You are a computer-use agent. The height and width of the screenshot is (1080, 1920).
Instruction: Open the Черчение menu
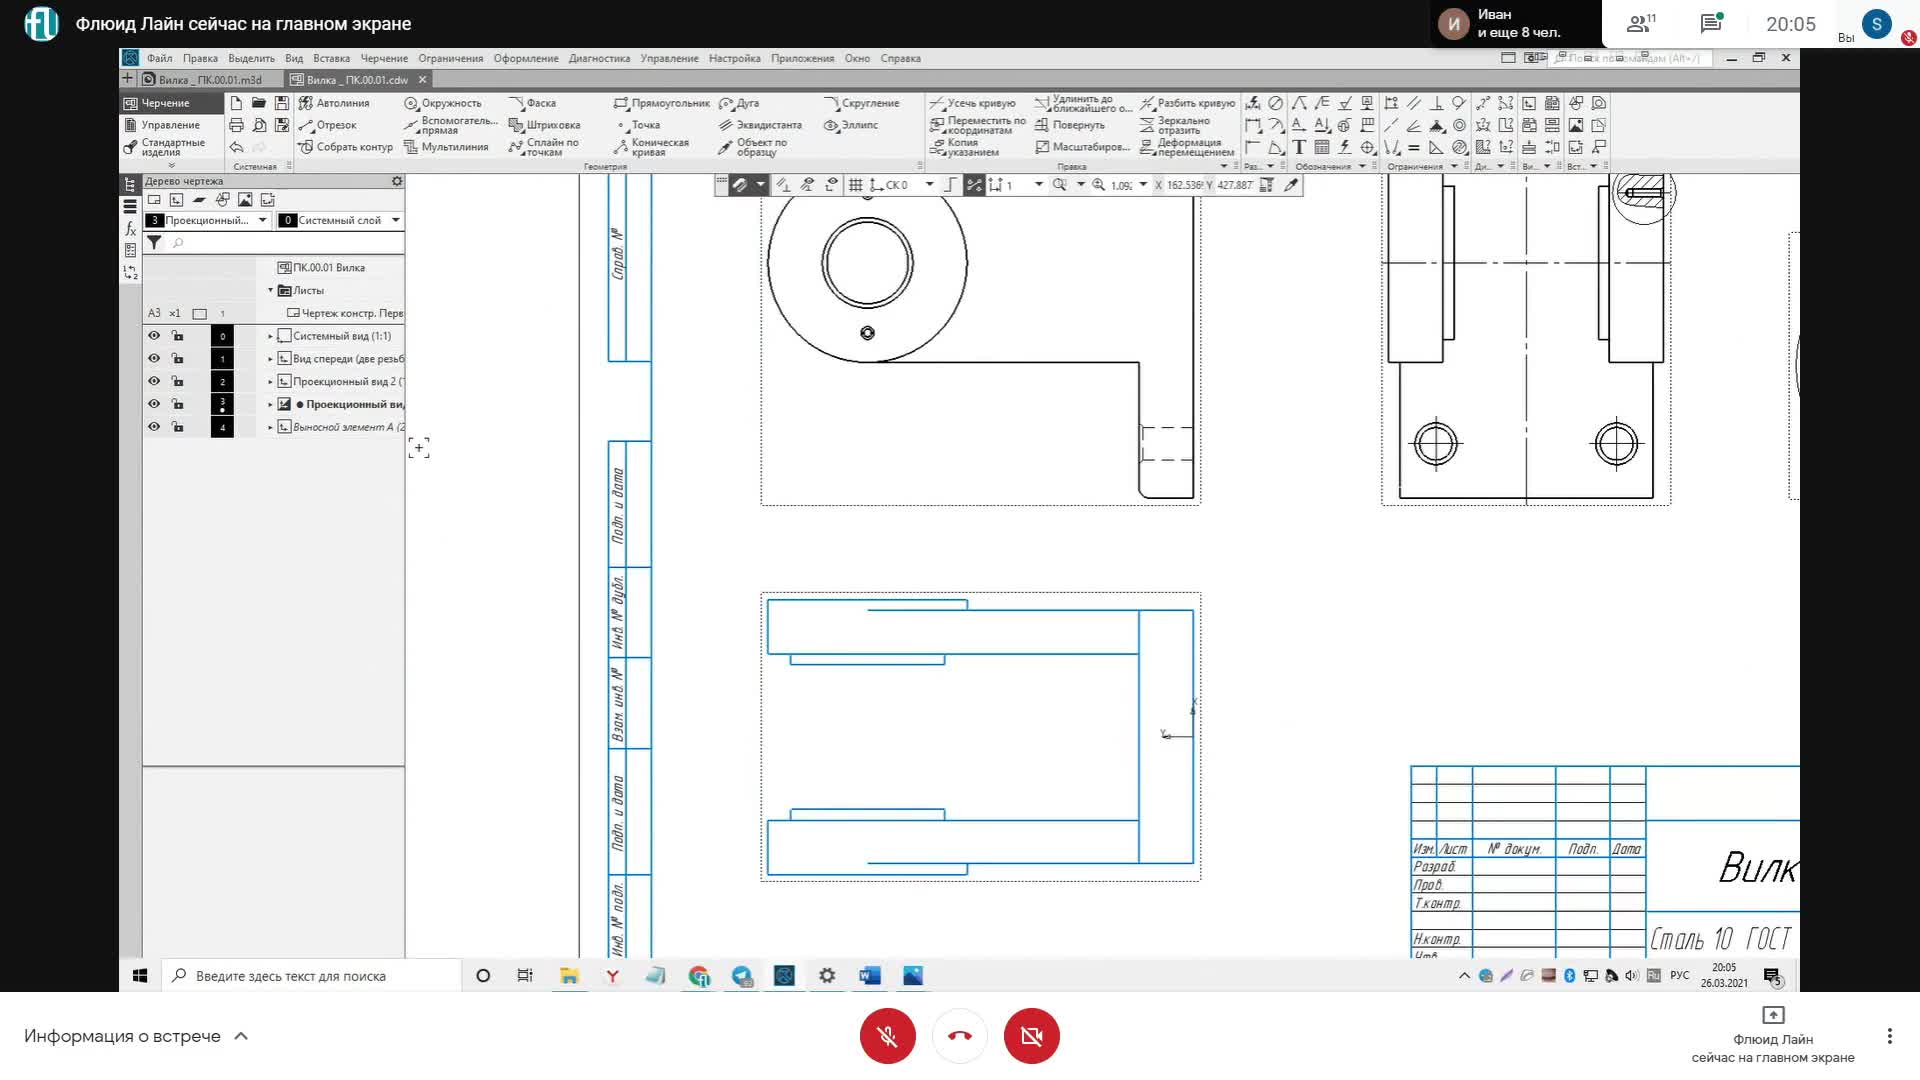[x=382, y=58]
